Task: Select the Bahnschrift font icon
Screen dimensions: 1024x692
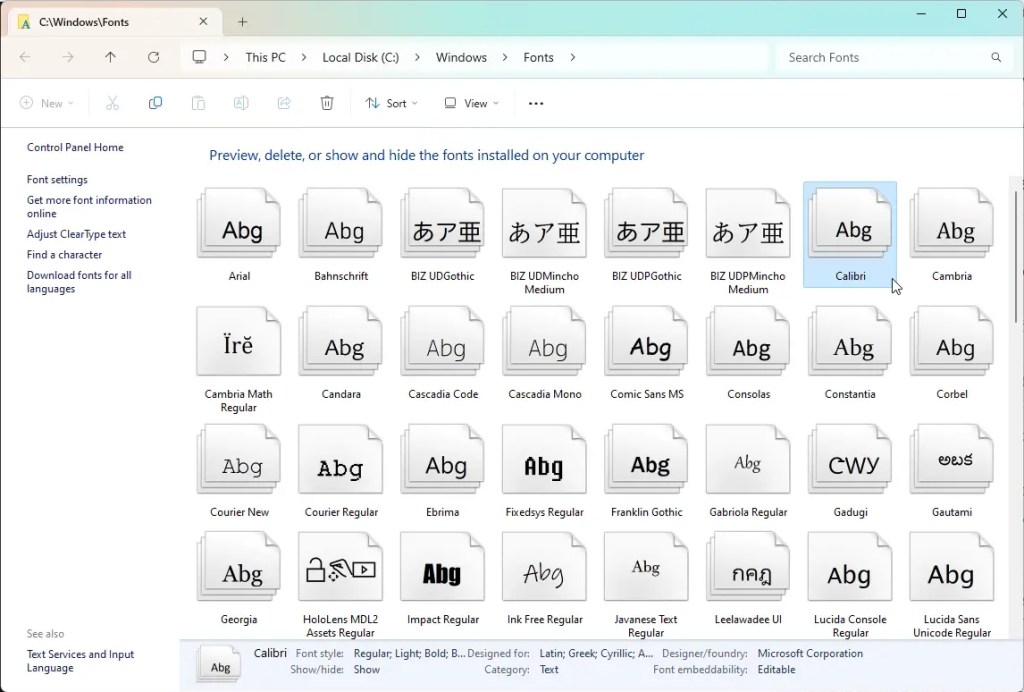Action: coord(341,223)
